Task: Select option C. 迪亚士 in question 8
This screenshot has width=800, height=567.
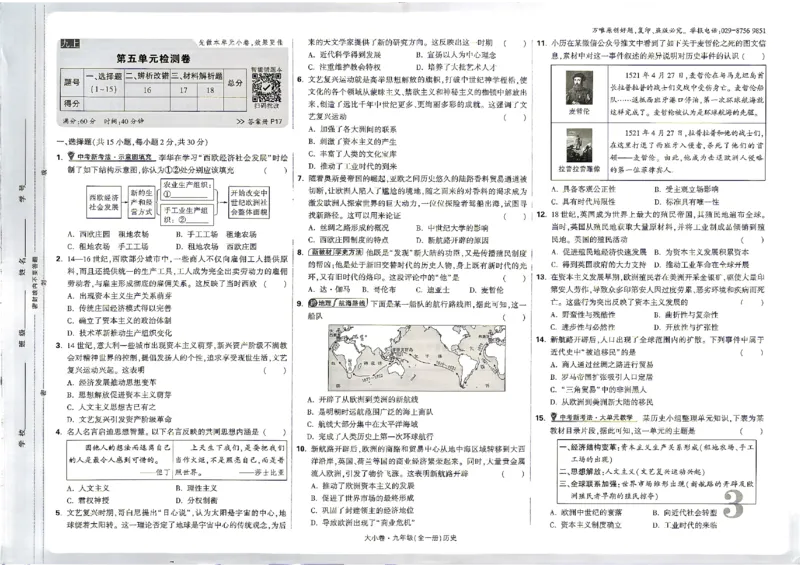Action: (433, 290)
